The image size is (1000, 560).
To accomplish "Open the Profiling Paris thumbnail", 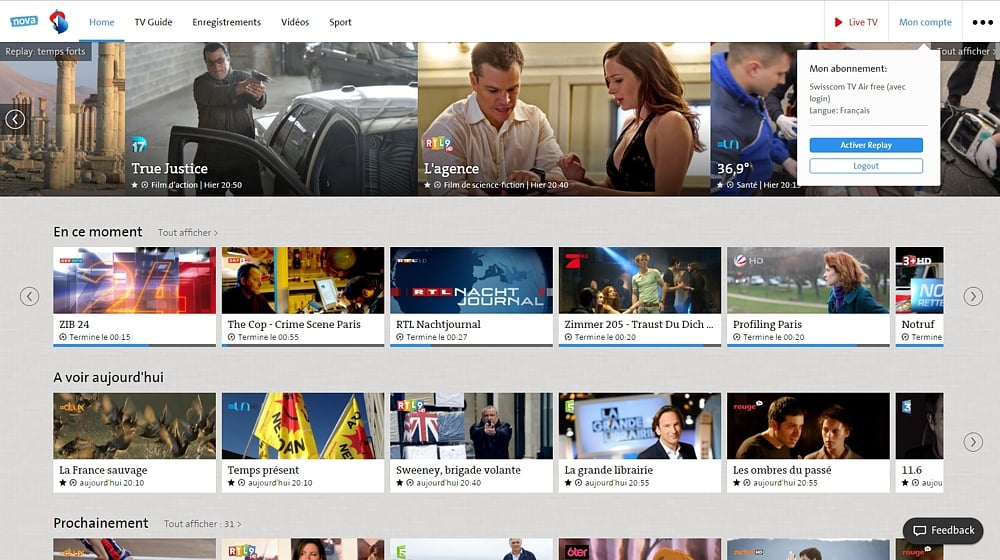I will (x=808, y=281).
